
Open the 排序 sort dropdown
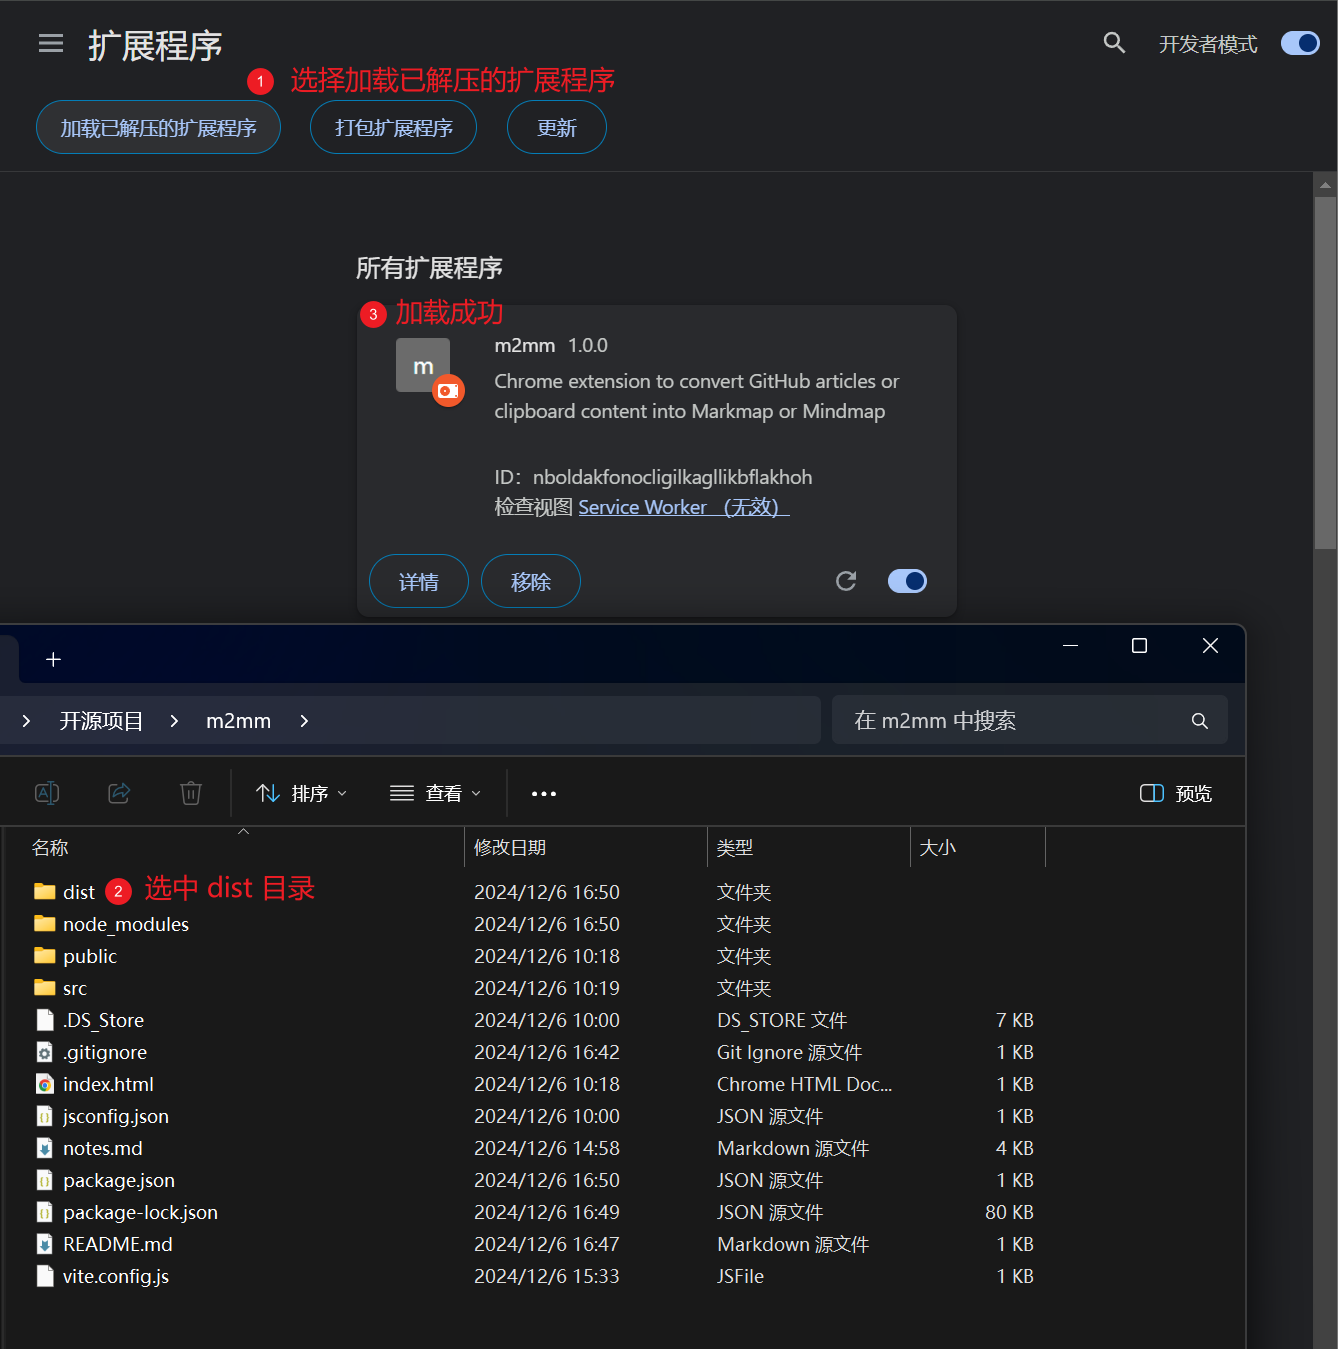coord(301,793)
